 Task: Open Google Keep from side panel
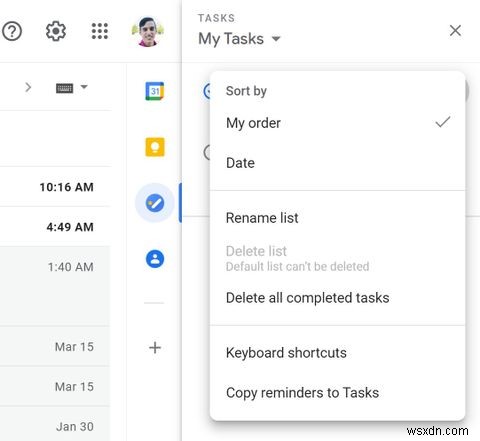pyautogui.click(x=155, y=147)
